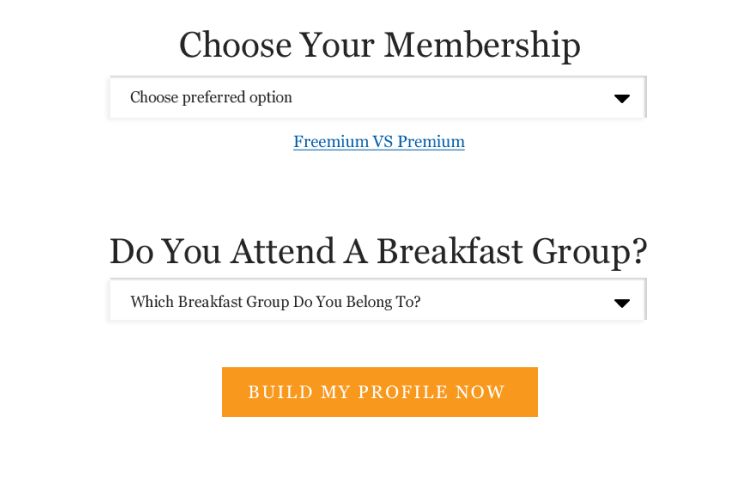Click the Build My Profile Now button

click(x=380, y=392)
